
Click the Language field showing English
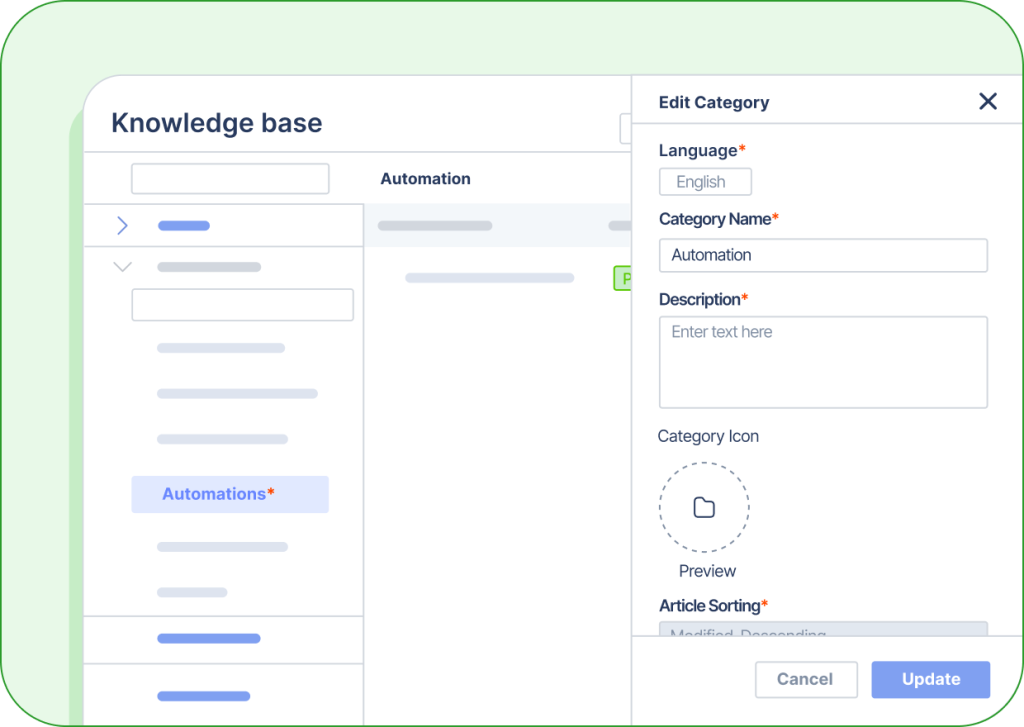tap(705, 181)
